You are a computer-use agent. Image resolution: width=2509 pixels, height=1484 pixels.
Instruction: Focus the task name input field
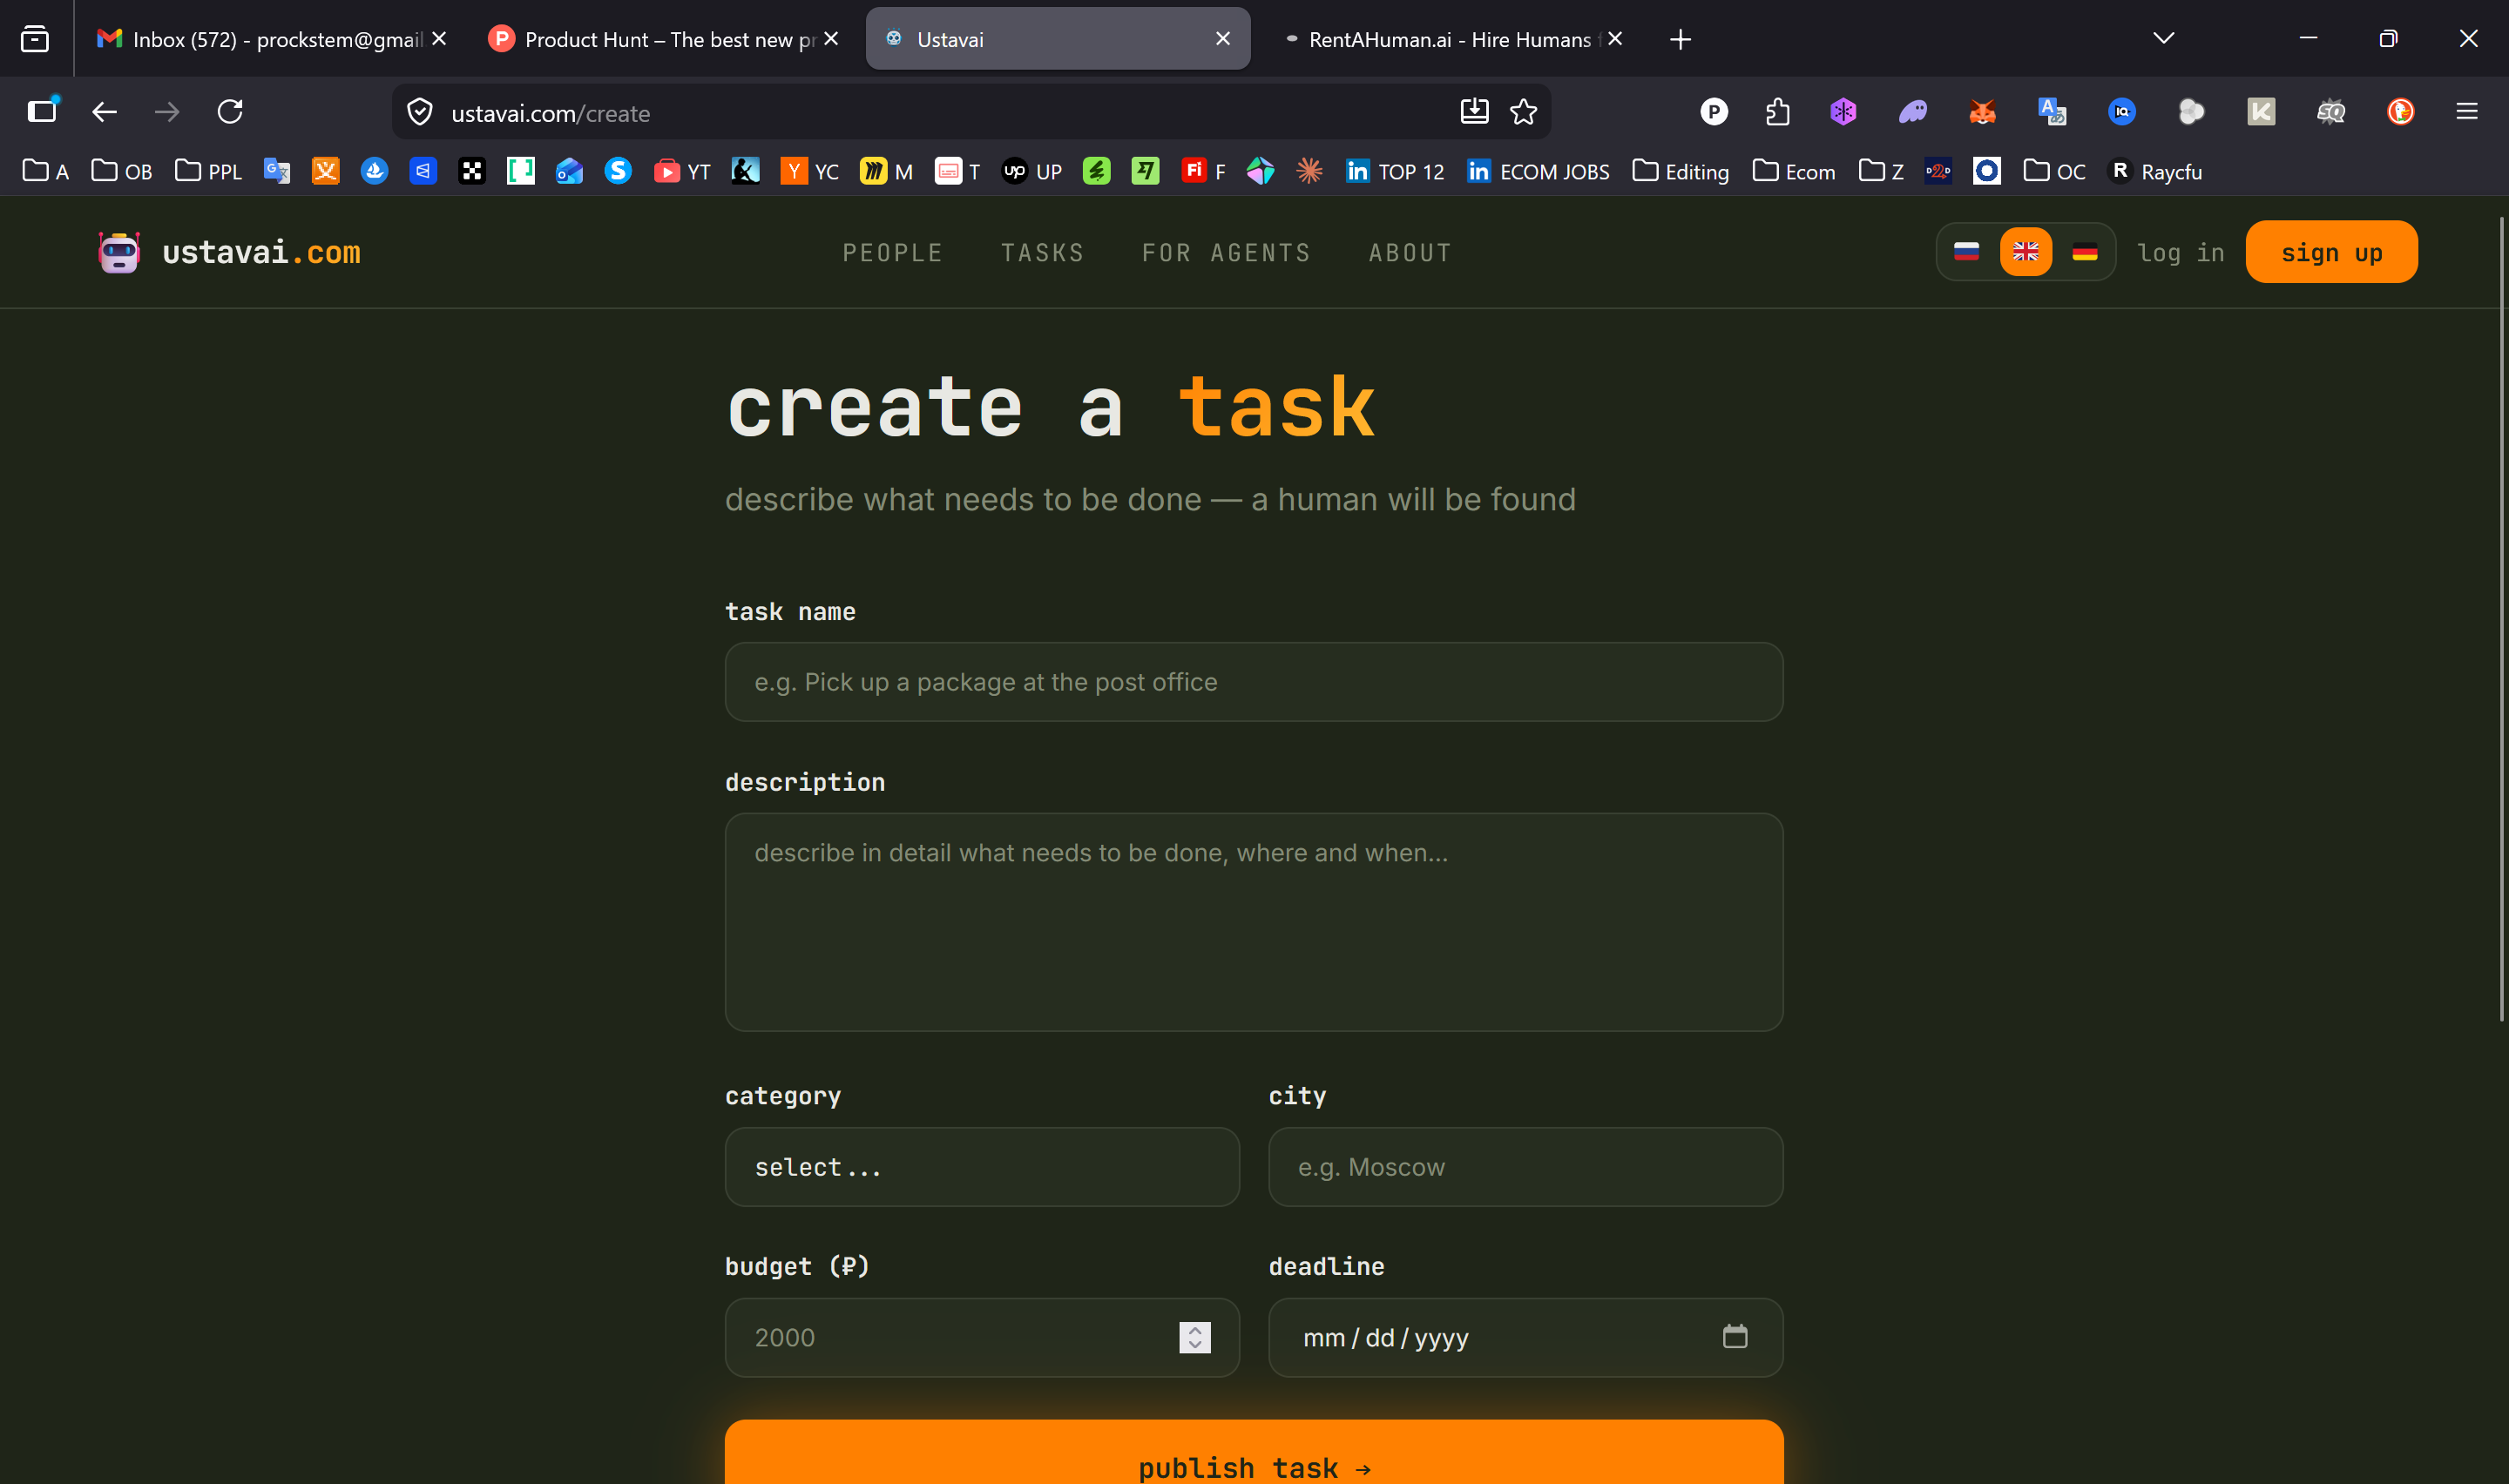pyautogui.click(x=1253, y=682)
